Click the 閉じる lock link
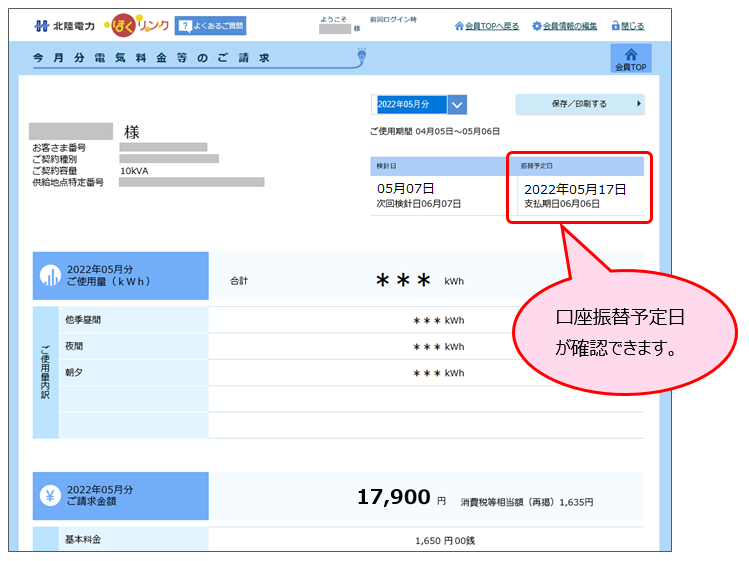Image resolution: width=749 pixels, height=561 pixels. point(625,26)
